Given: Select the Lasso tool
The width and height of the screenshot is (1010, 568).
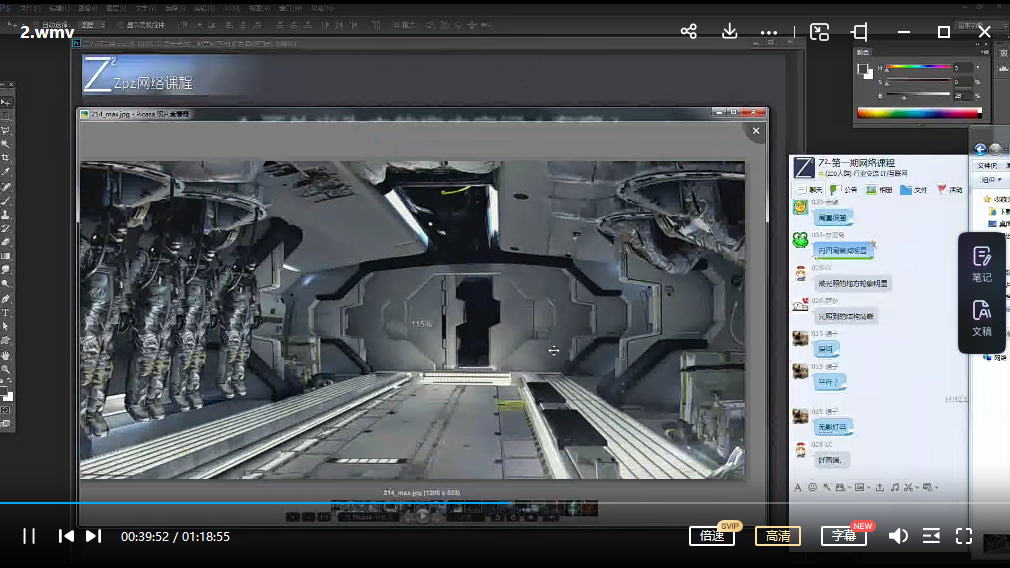Looking at the screenshot, I should 6,130.
